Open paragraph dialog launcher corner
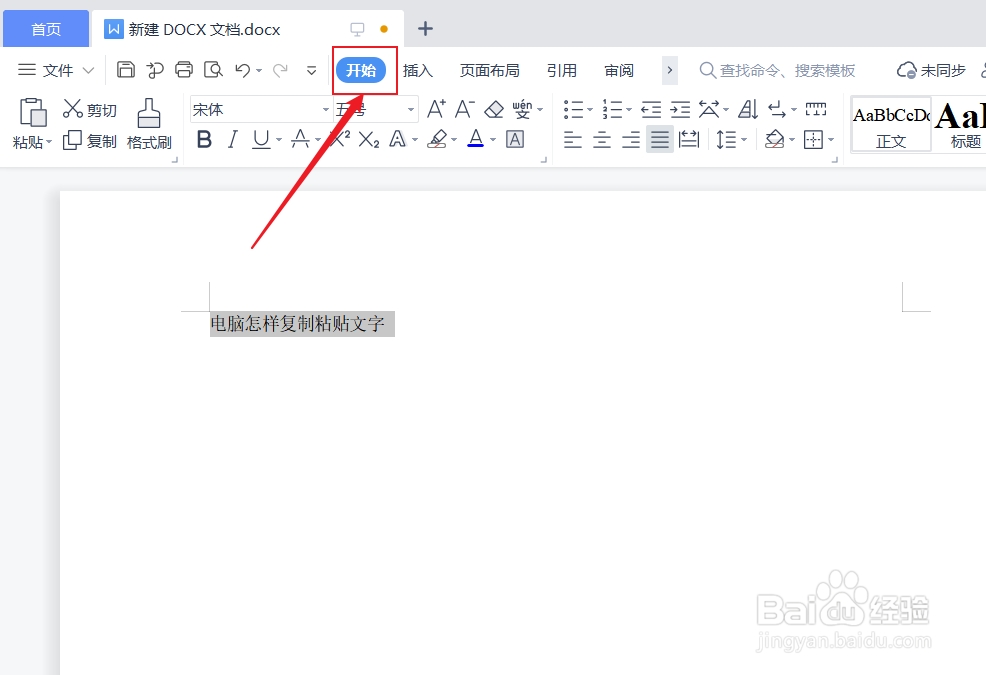The image size is (986, 675). [834, 160]
